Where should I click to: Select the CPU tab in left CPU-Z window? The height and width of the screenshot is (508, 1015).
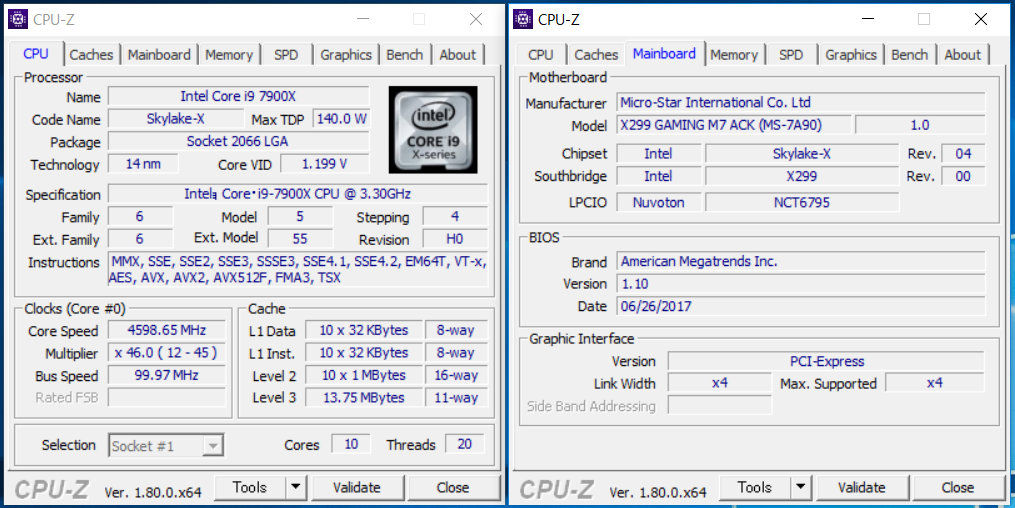36,54
